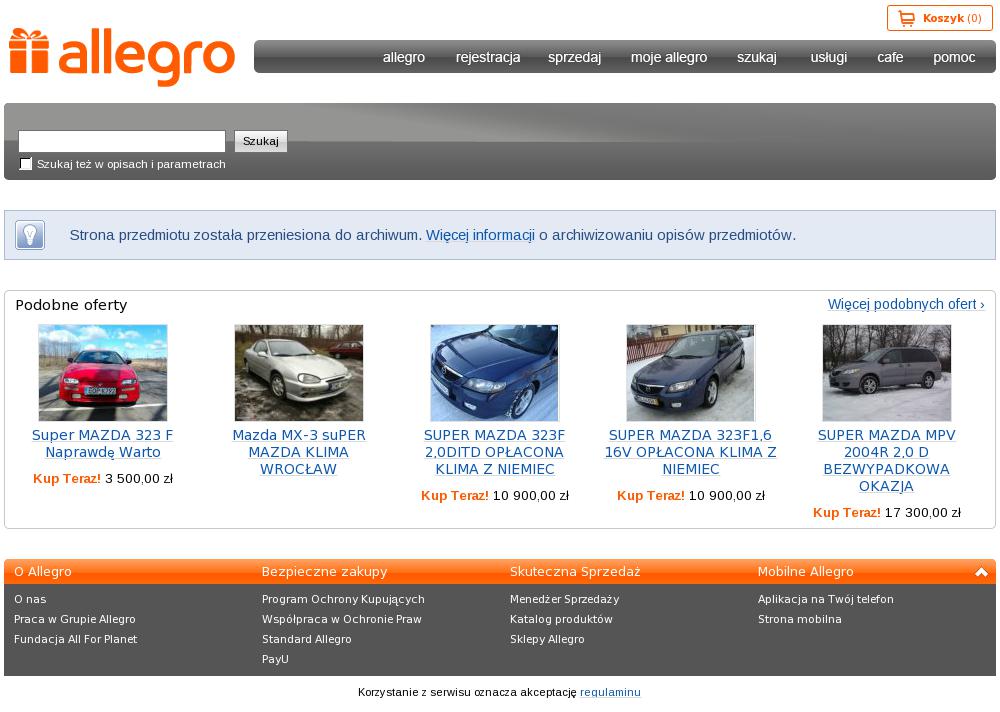Visit 'cafe' from the top navigation
This screenshot has width=1000, height=712.
click(x=890, y=57)
